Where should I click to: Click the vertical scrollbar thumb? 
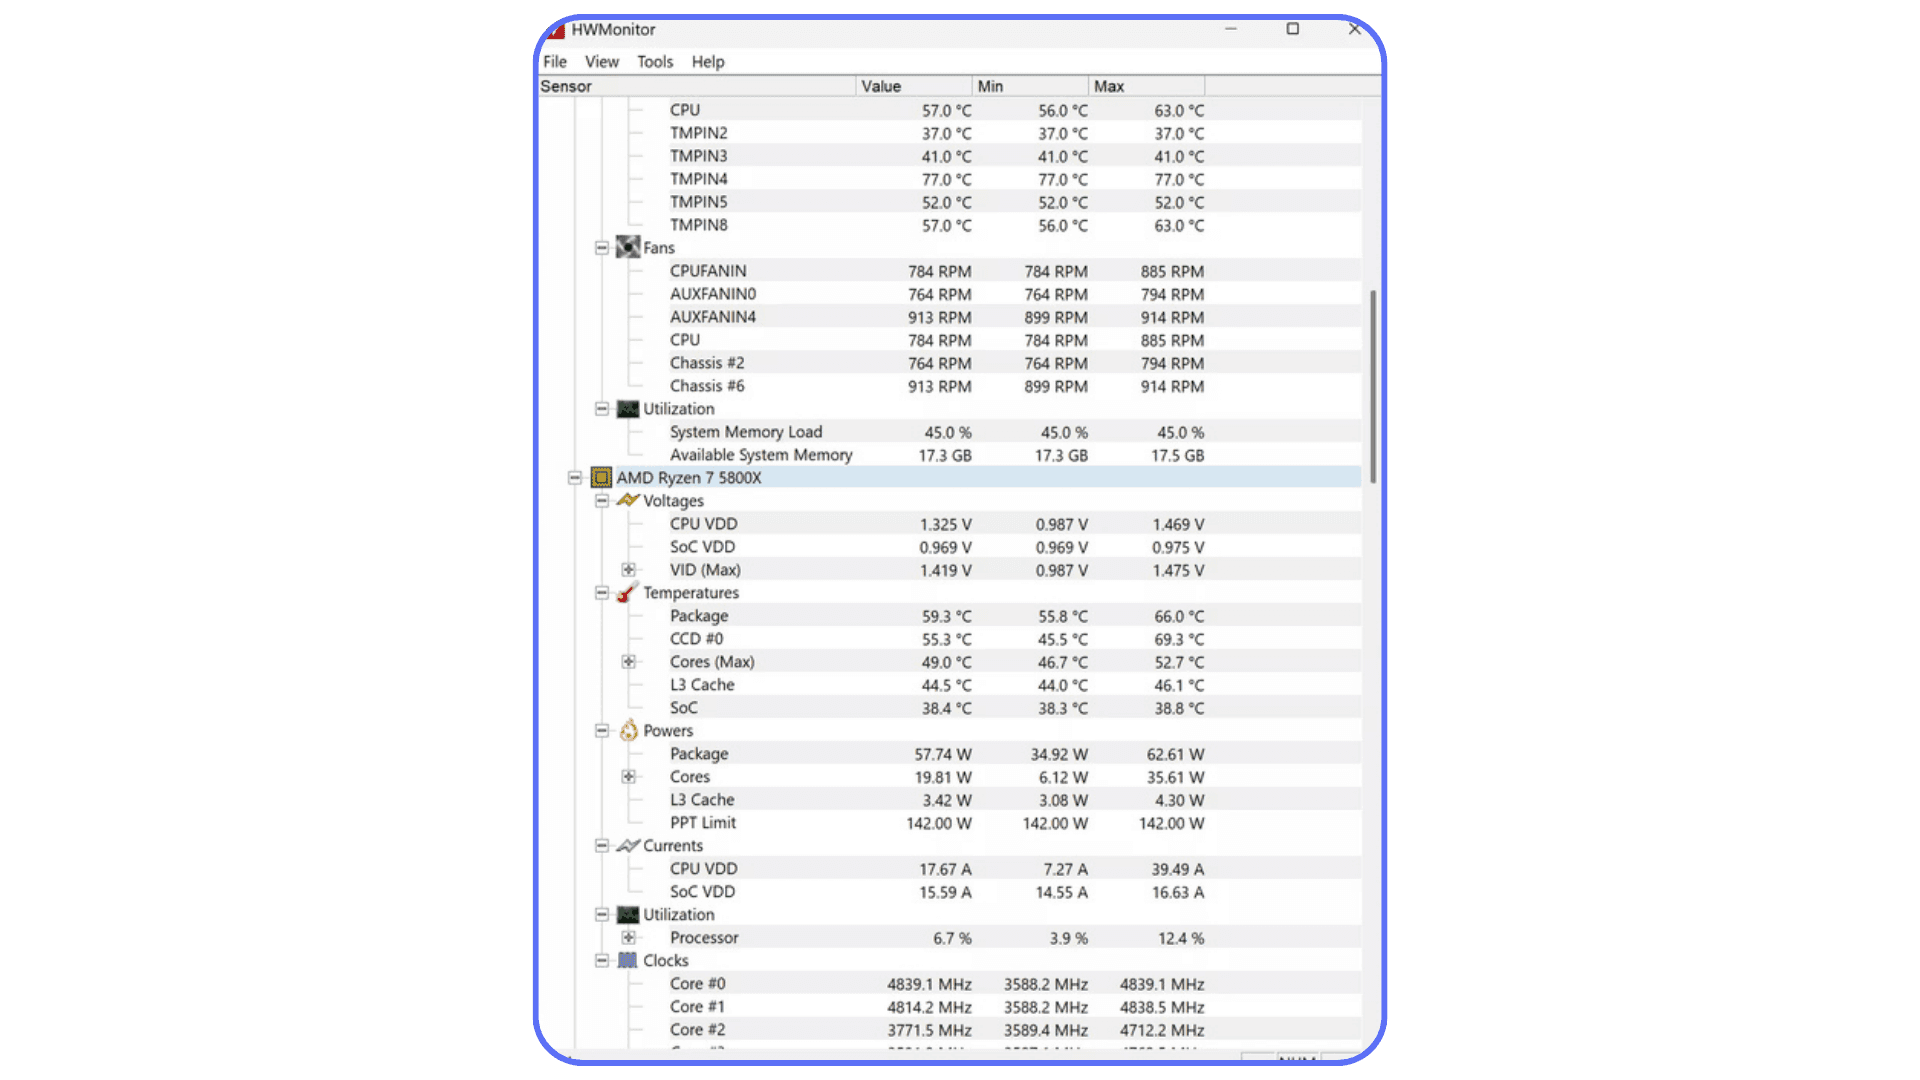(1373, 387)
